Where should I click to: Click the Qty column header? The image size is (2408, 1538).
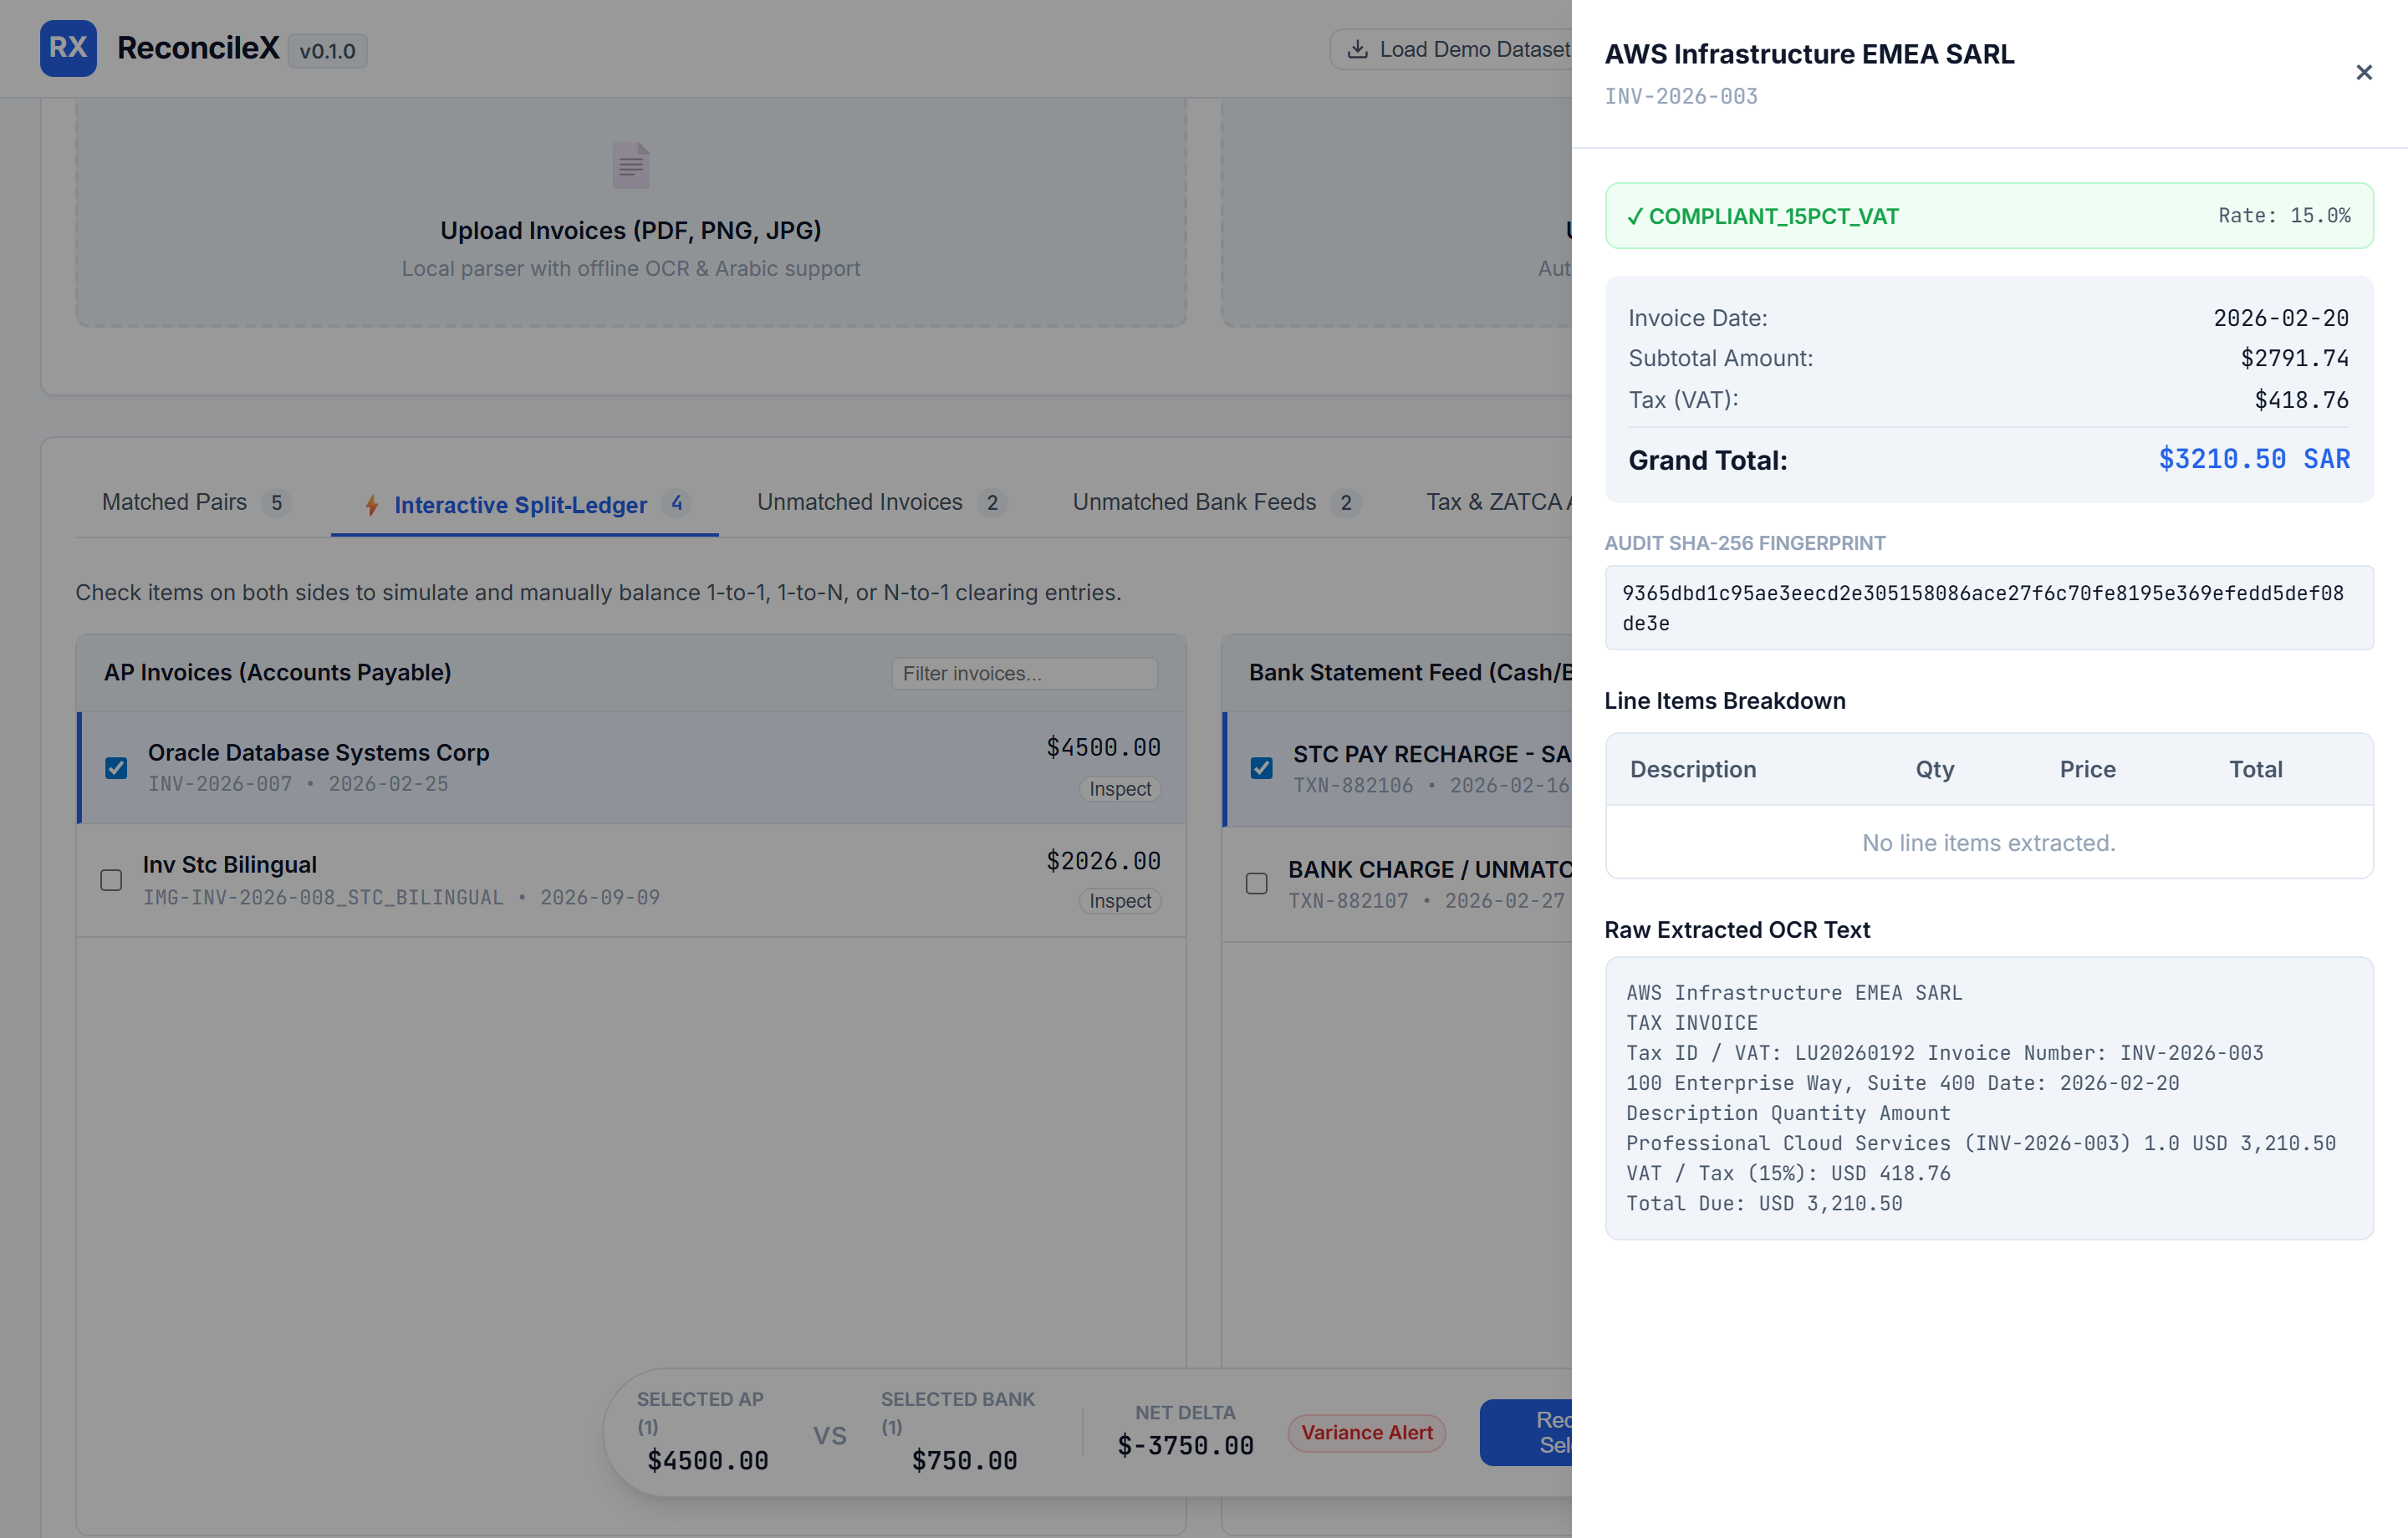pos(1934,769)
